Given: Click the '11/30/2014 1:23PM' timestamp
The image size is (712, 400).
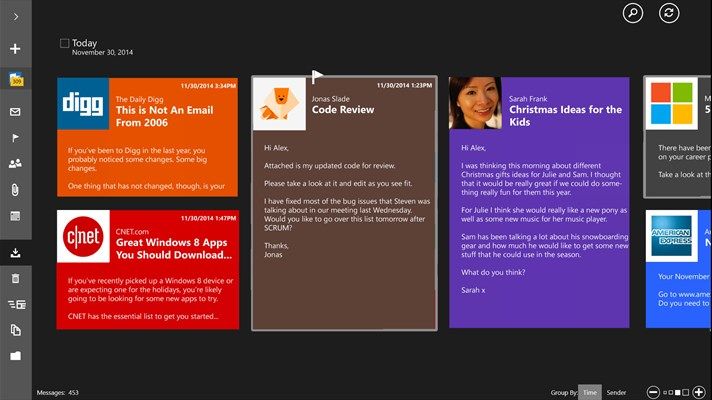Looking at the screenshot, I should tap(404, 85).
